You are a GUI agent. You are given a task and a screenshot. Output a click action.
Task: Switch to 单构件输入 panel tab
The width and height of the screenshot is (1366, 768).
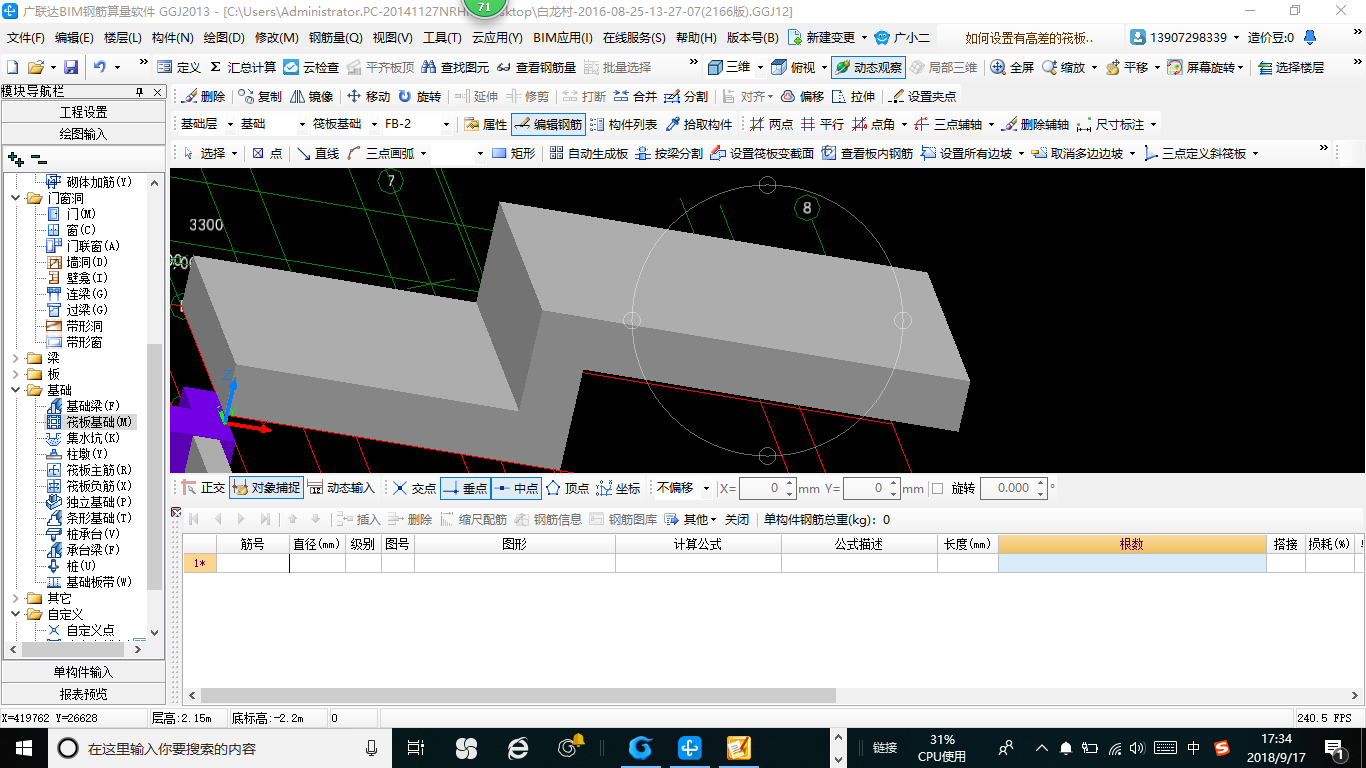[x=83, y=672]
